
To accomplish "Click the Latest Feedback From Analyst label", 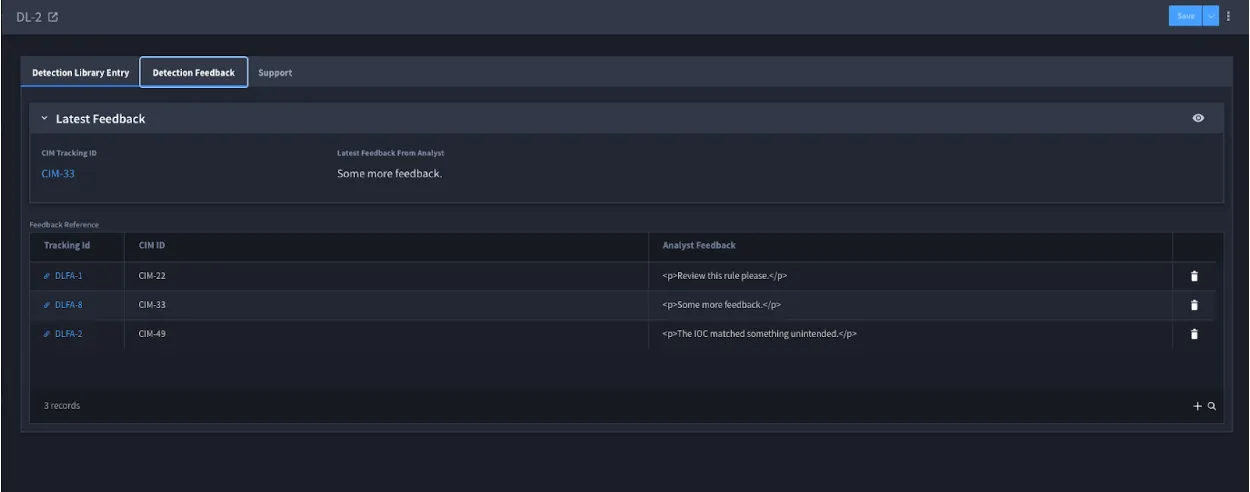I will point(391,152).
